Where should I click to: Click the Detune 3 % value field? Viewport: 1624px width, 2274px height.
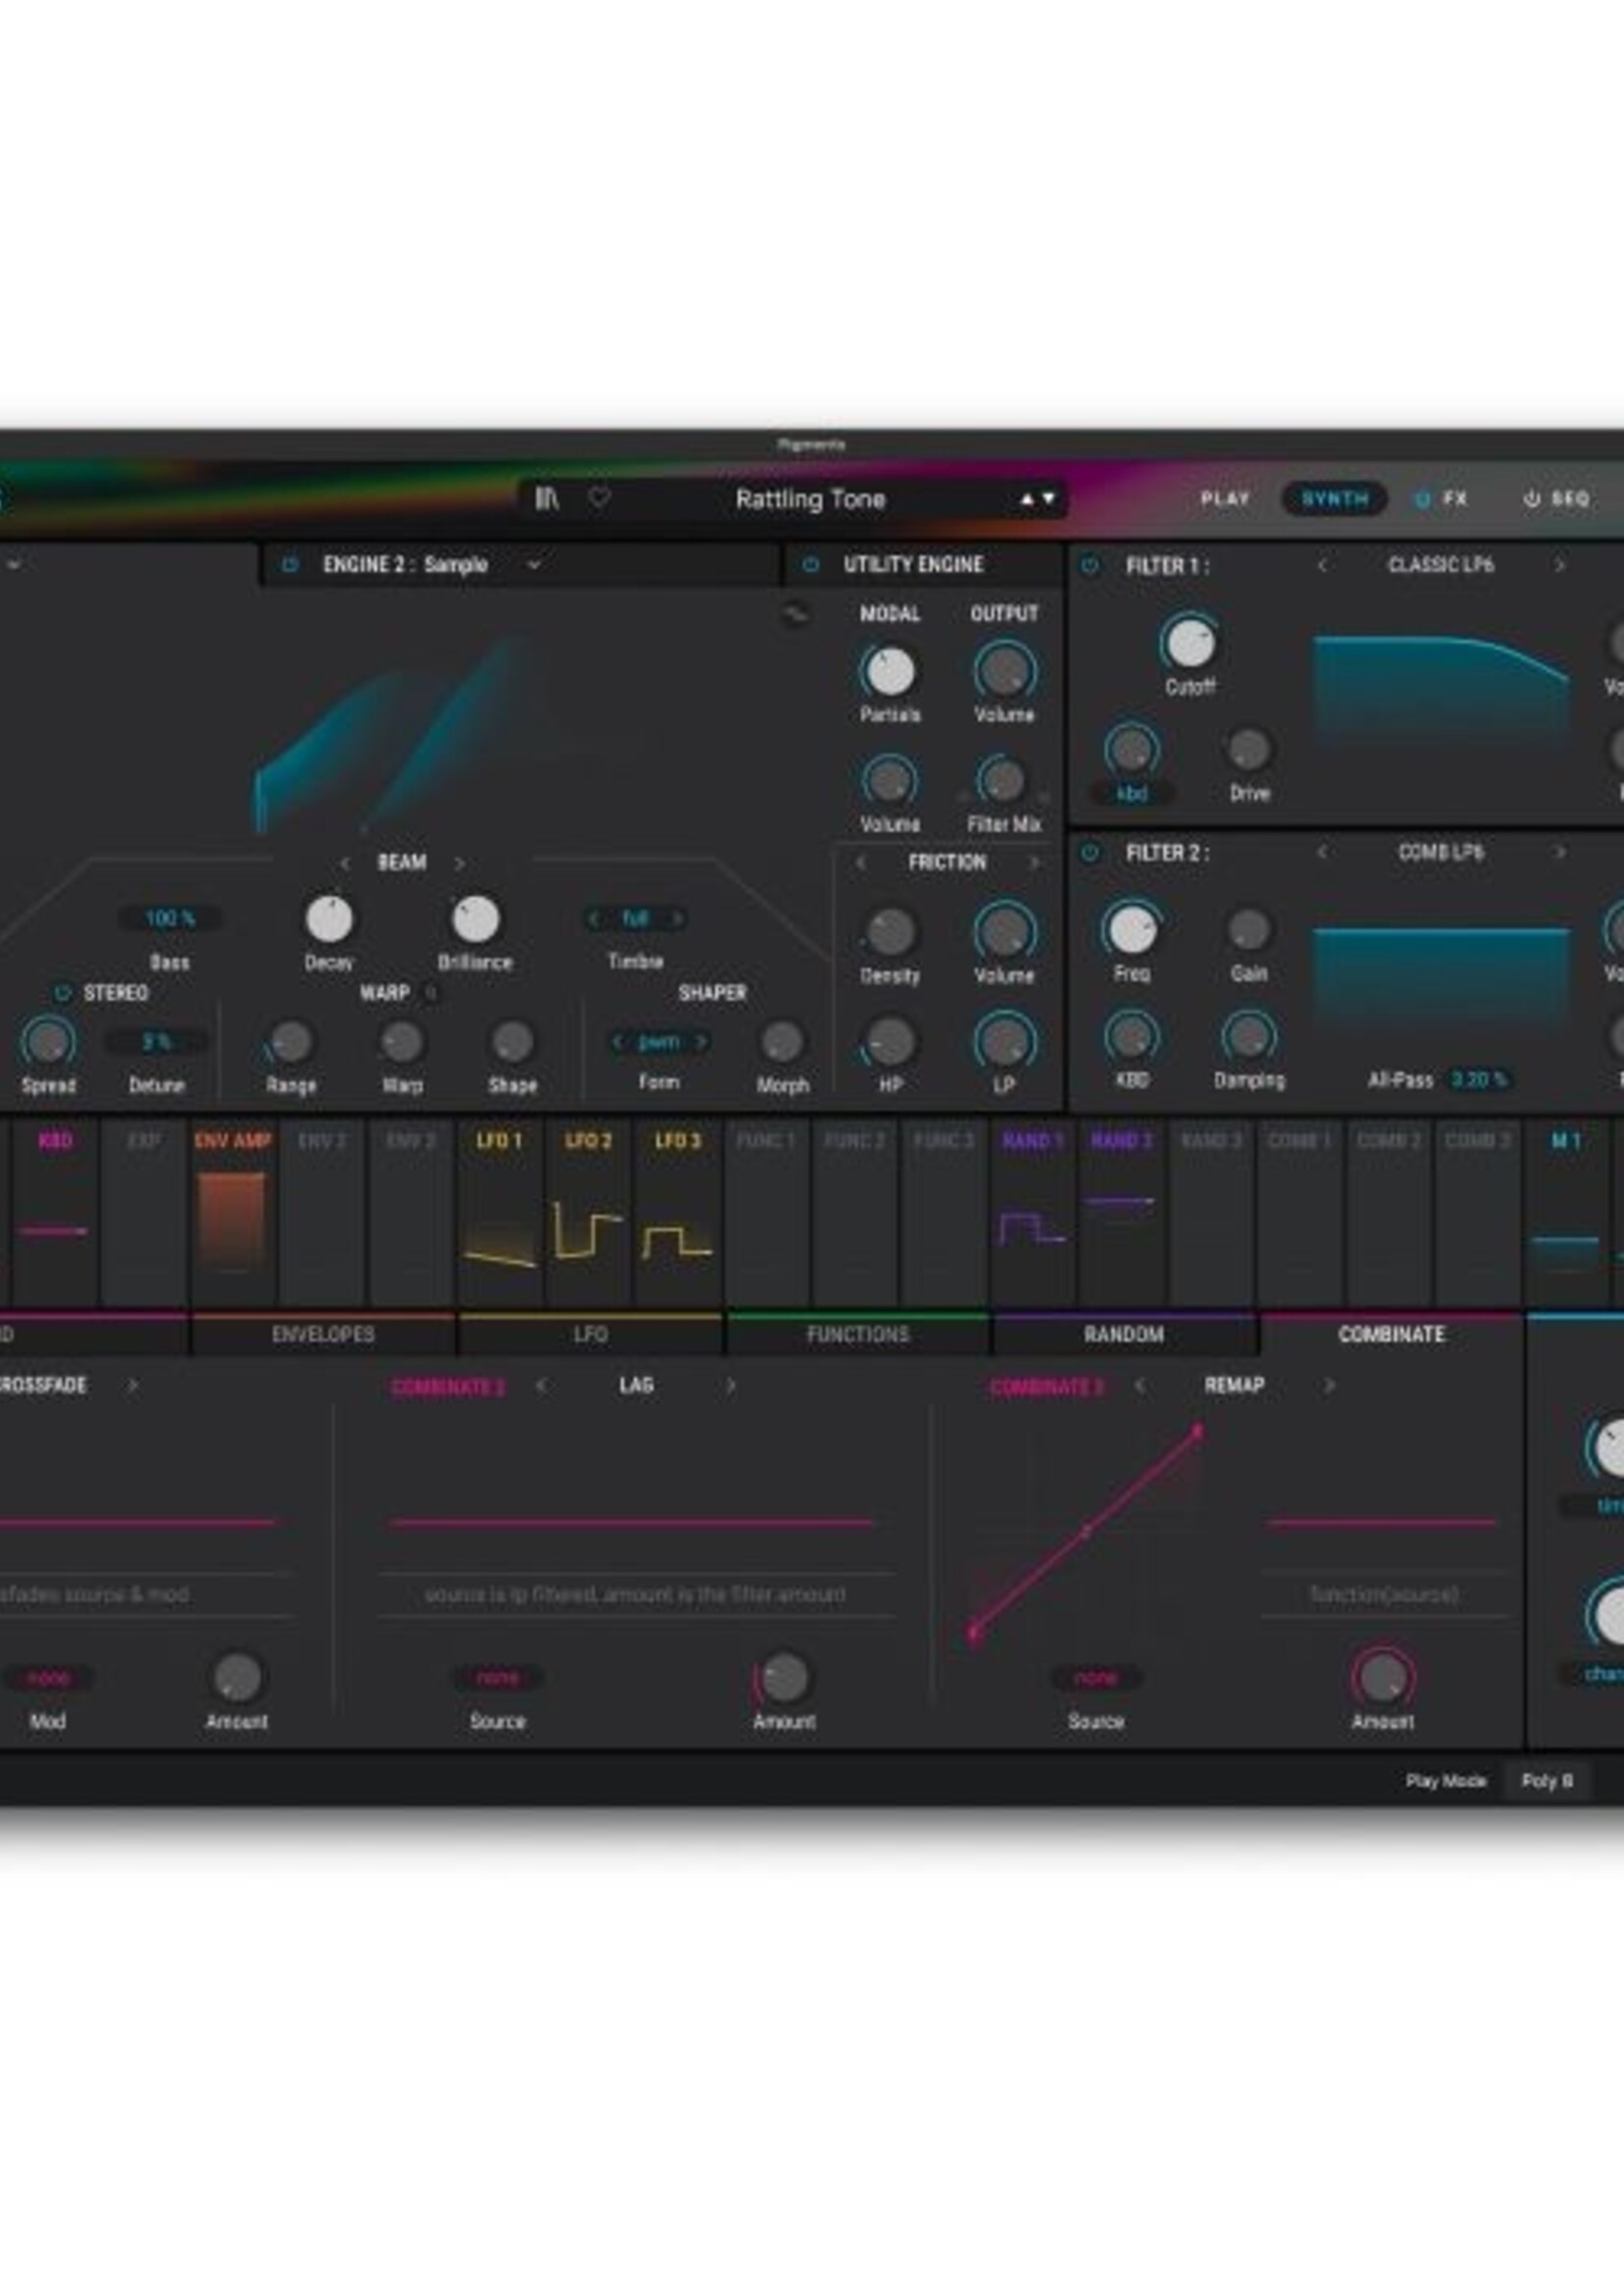[x=157, y=1042]
